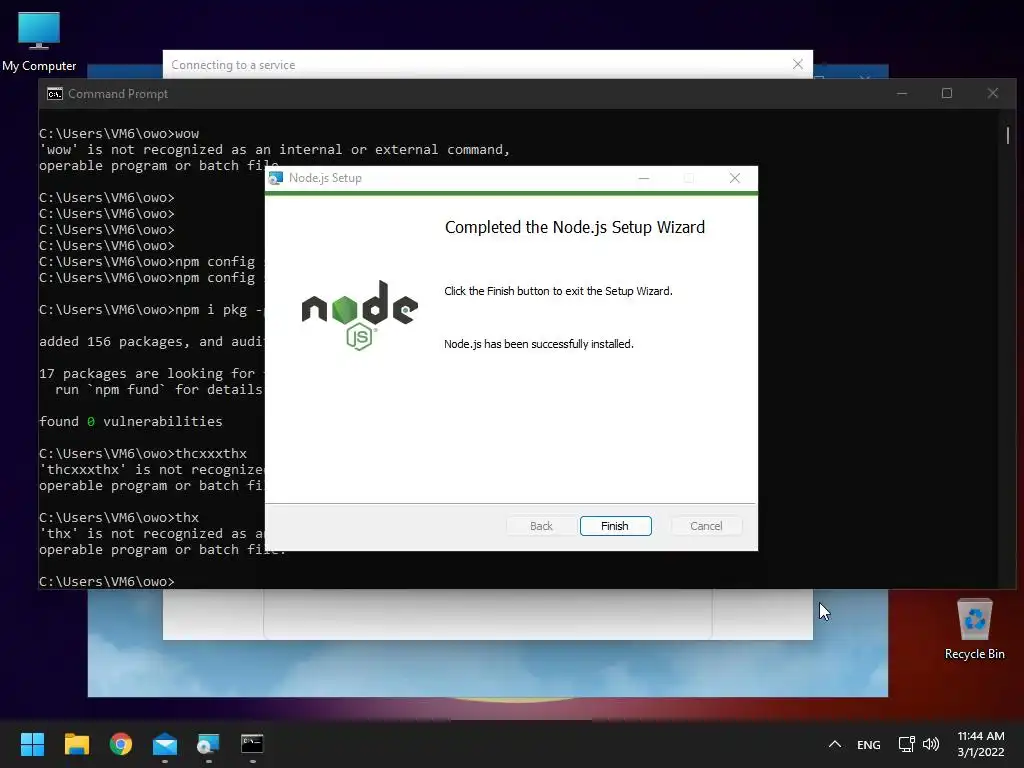Click 'found 0 vulnerabilities' text in Command Prompt
1024x768 pixels.
[x=131, y=421]
